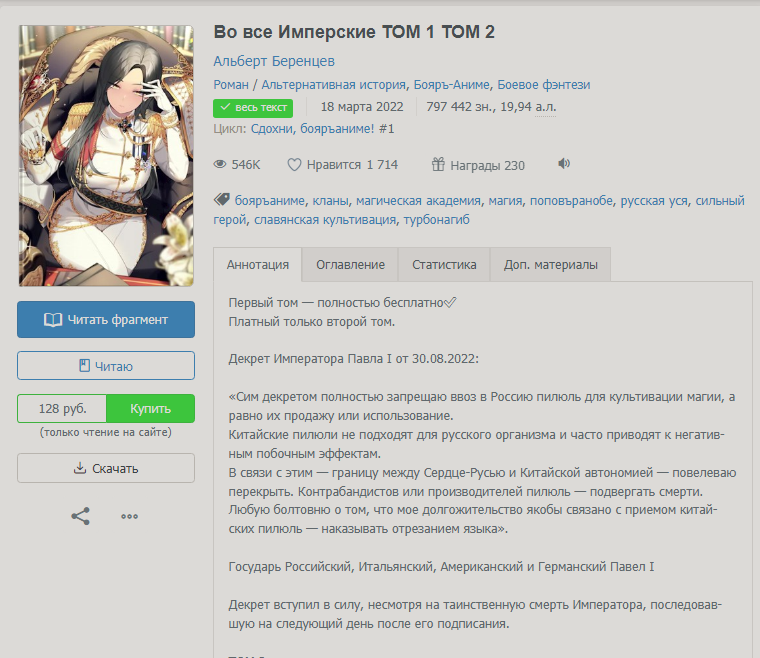The height and width of the screenshot is (658, 760).
Task: Click the green Купить button
Action: (150, 408)
